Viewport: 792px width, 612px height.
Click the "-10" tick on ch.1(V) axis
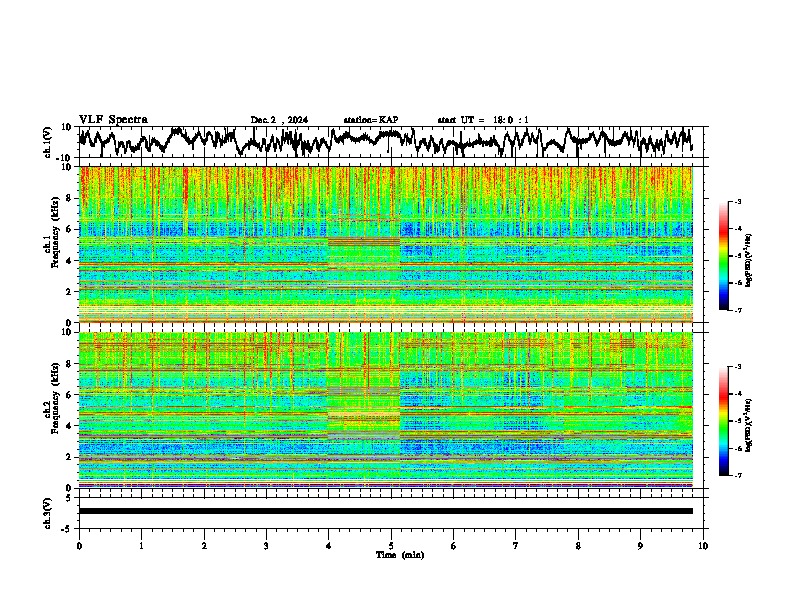[65, 158]
